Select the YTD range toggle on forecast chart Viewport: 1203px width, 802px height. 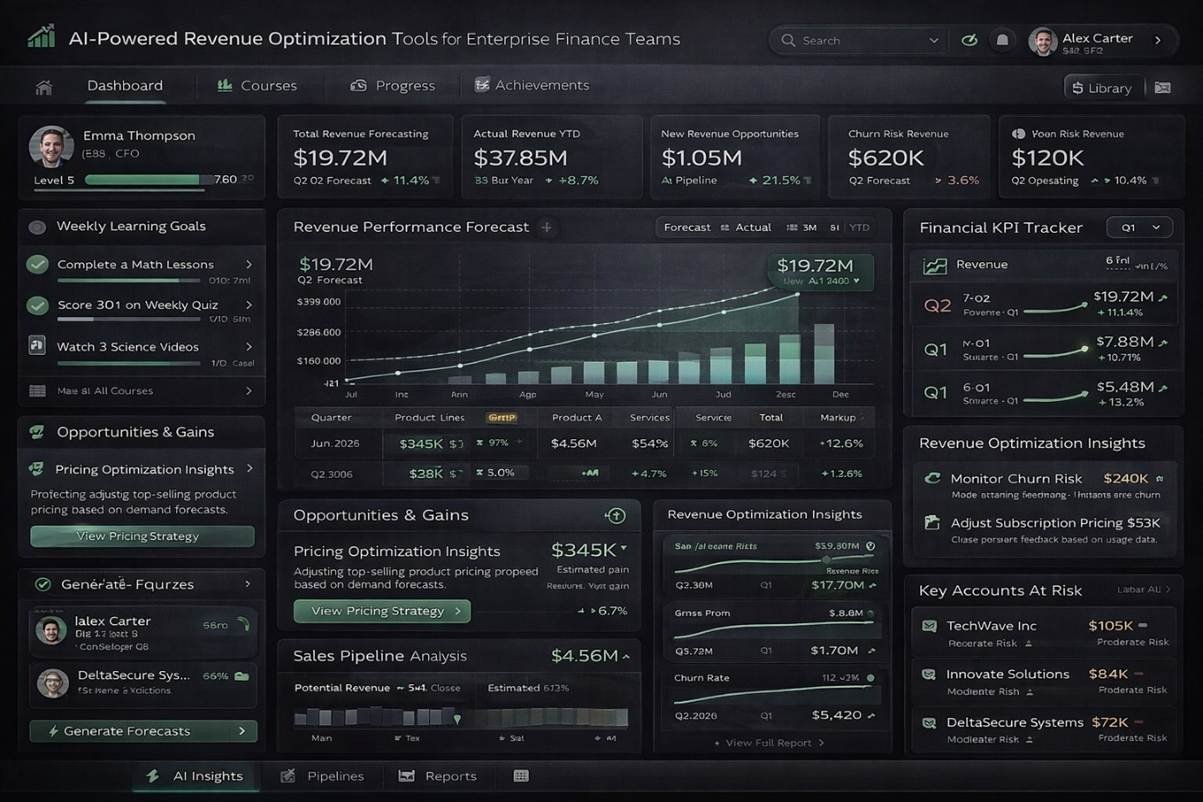[859, 227]
